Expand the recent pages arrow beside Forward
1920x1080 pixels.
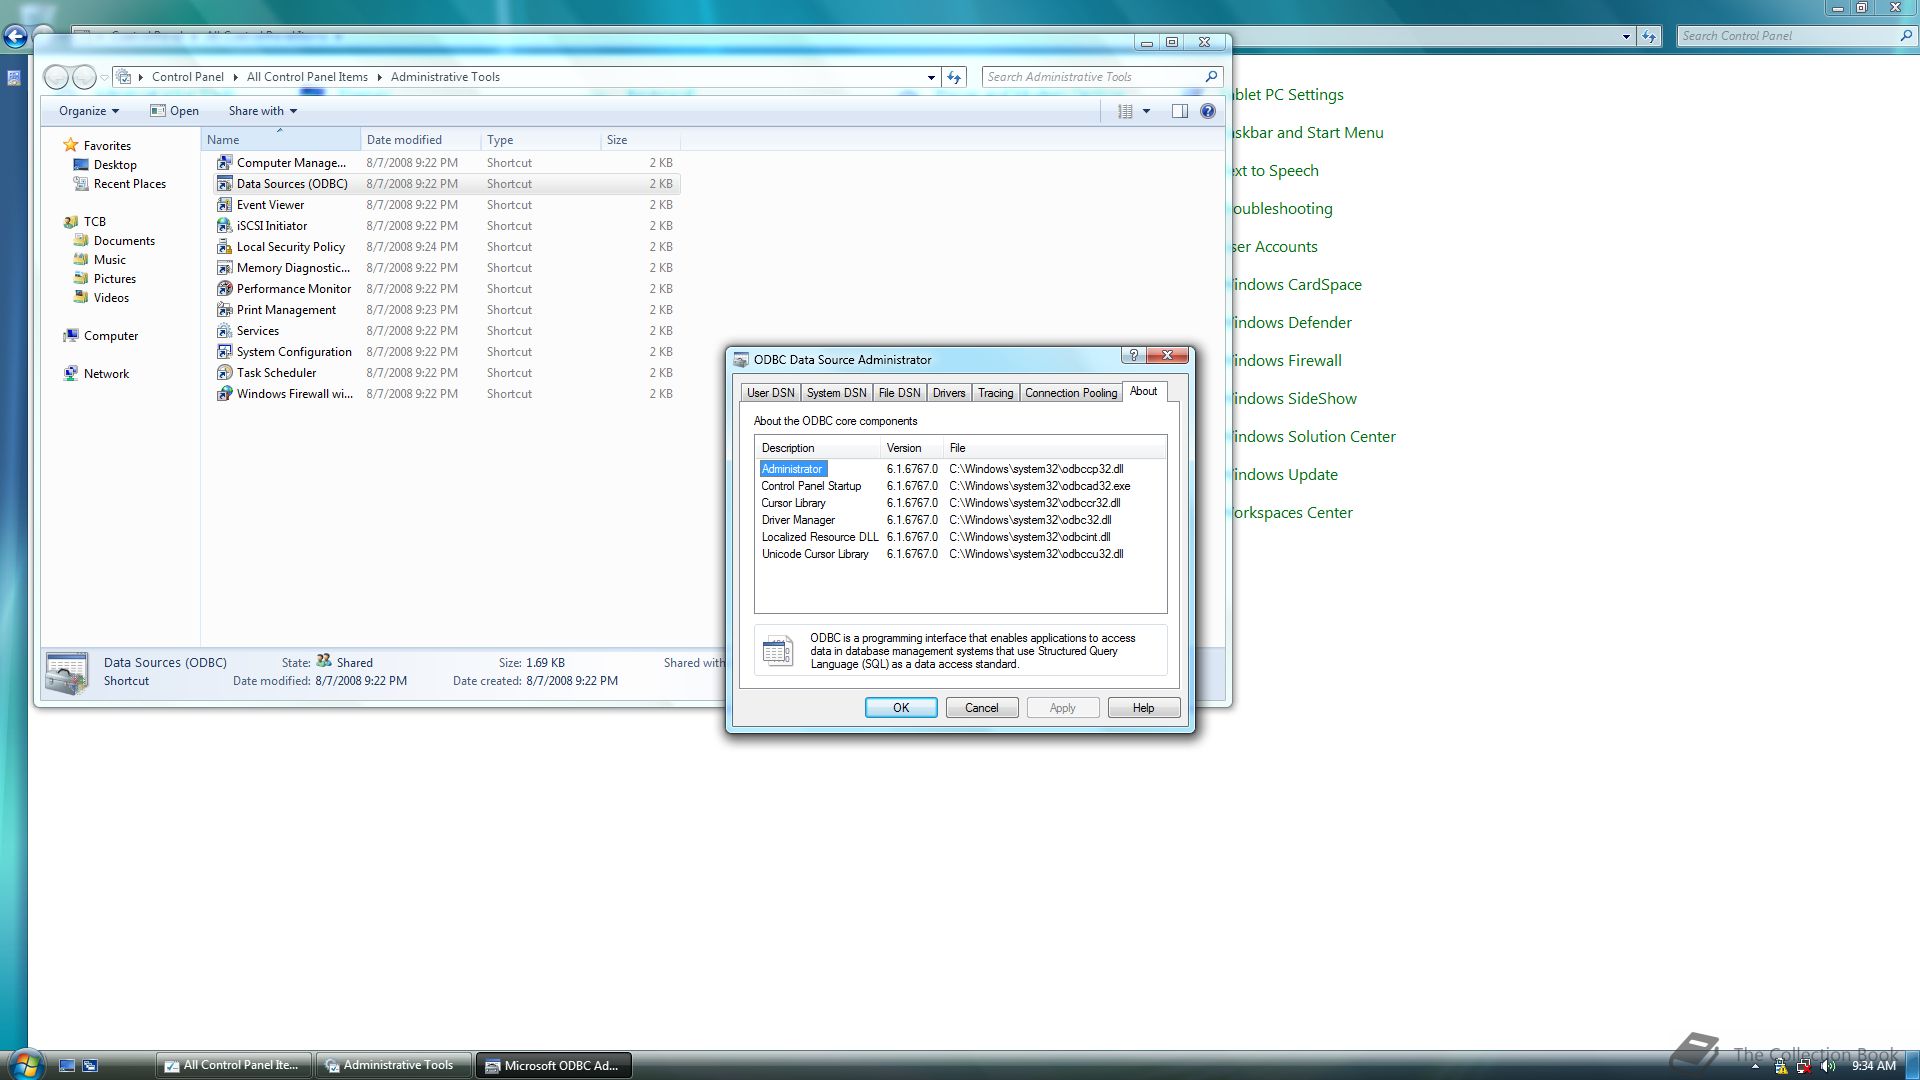point(104,77)
